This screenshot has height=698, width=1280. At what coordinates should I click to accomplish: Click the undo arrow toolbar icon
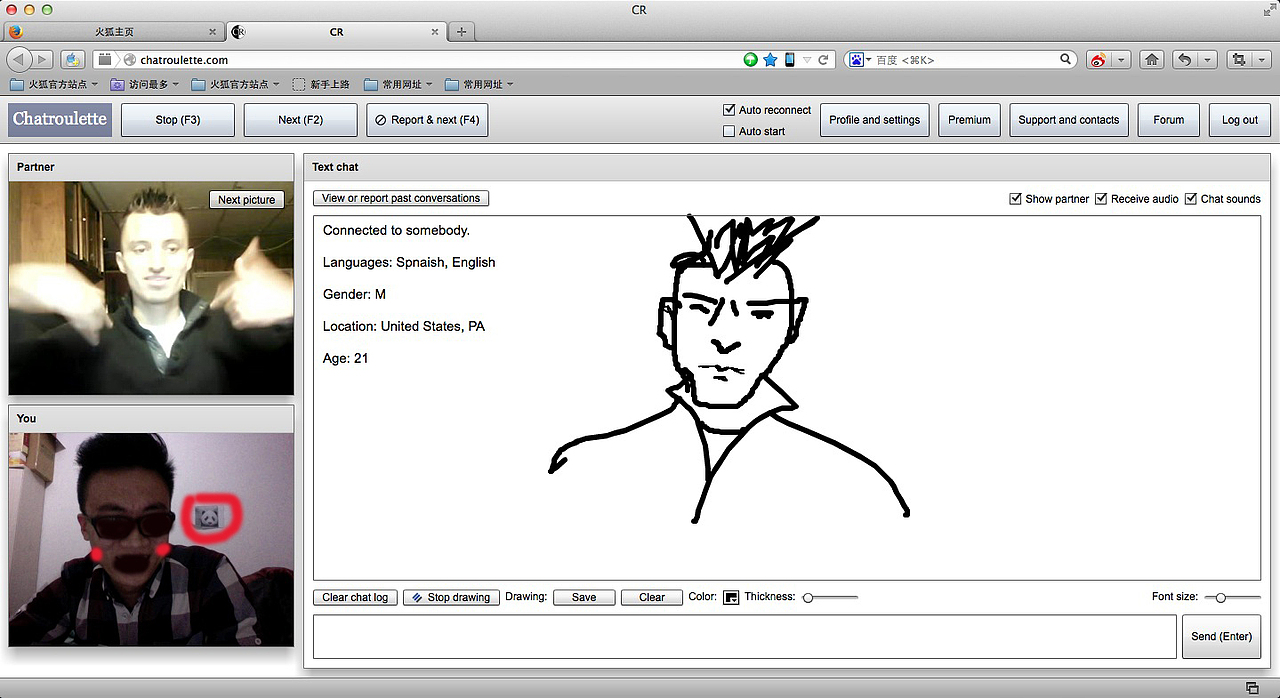(x=1185, y=60)
